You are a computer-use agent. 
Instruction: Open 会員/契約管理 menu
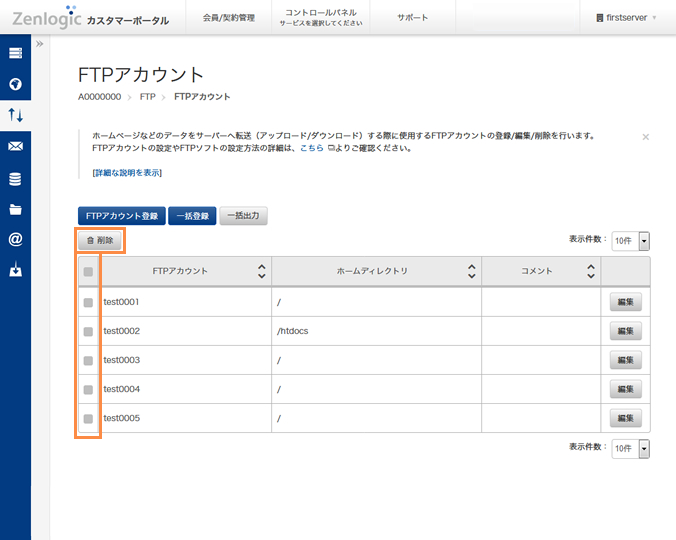(x=229, y=18)
